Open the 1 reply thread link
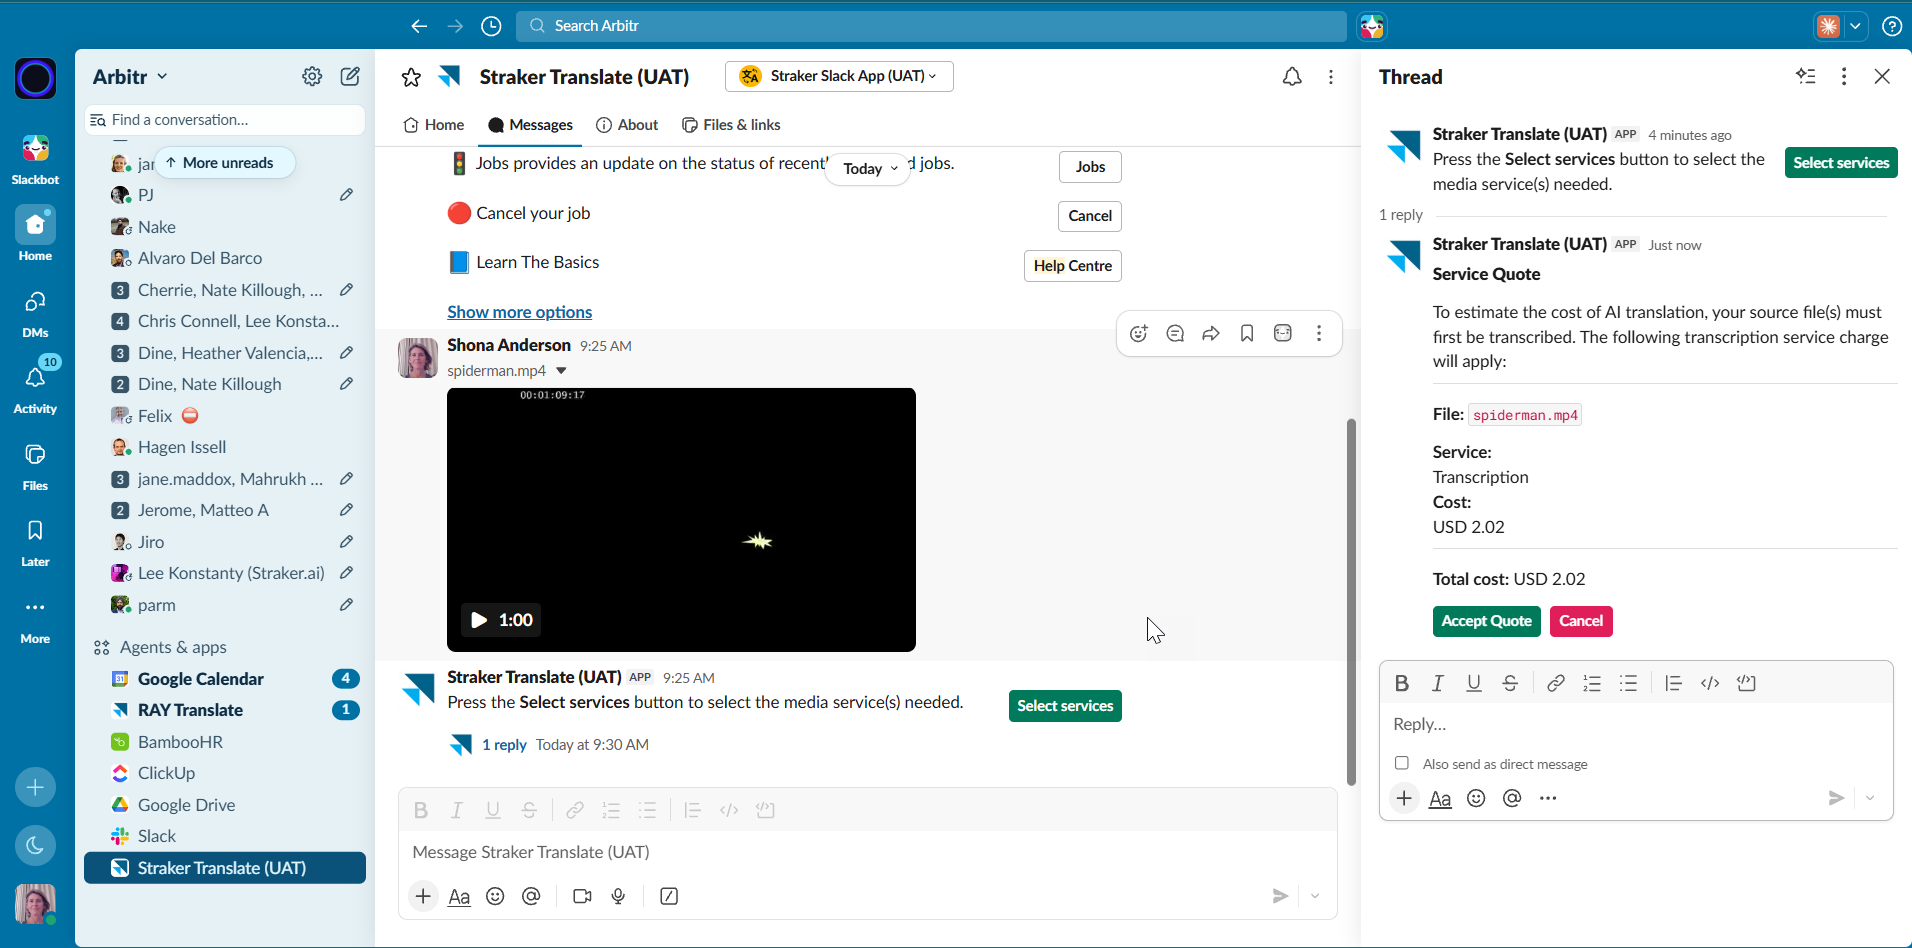 [504, 745]
